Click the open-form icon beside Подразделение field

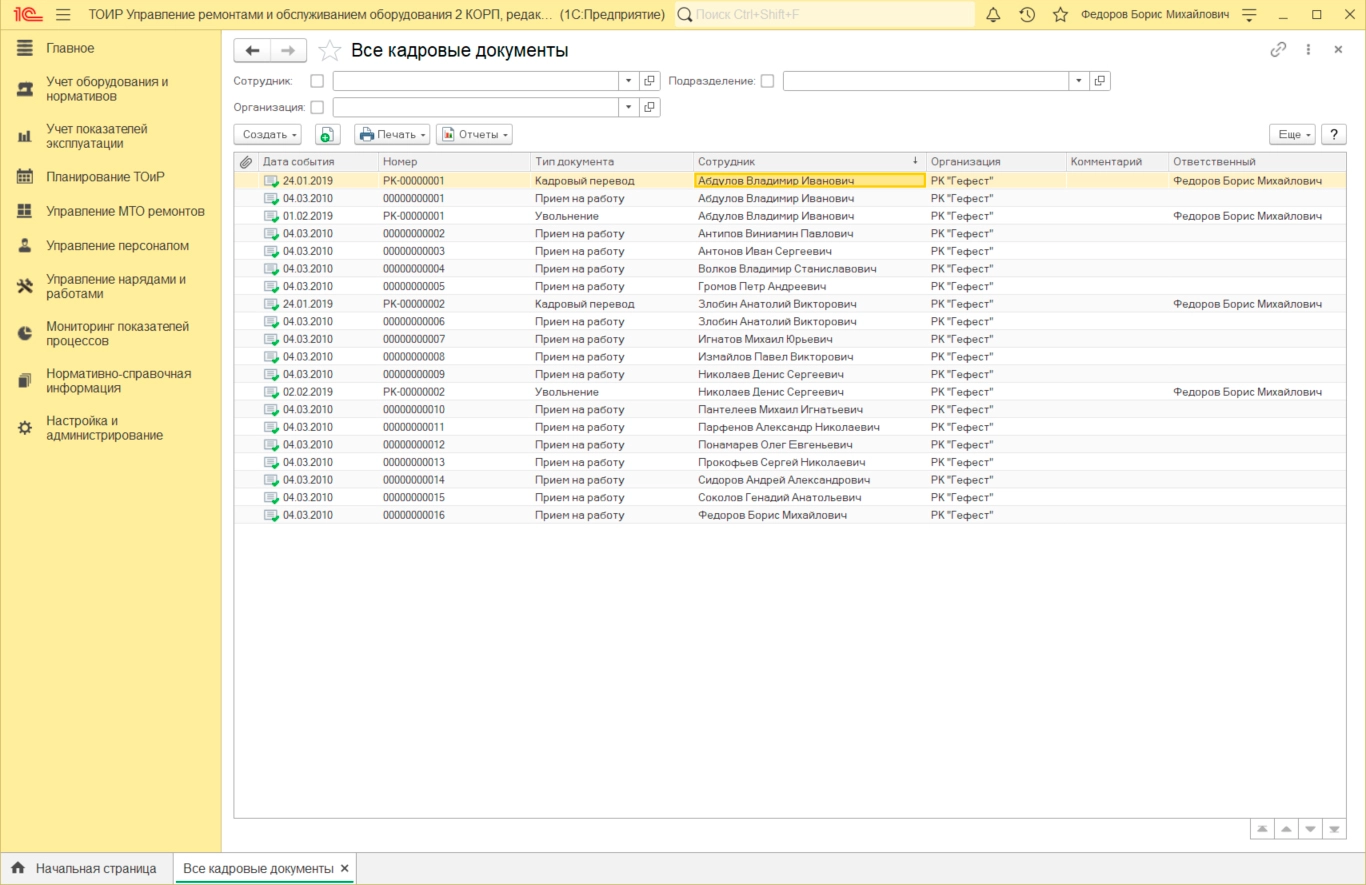pos(1100,81)
